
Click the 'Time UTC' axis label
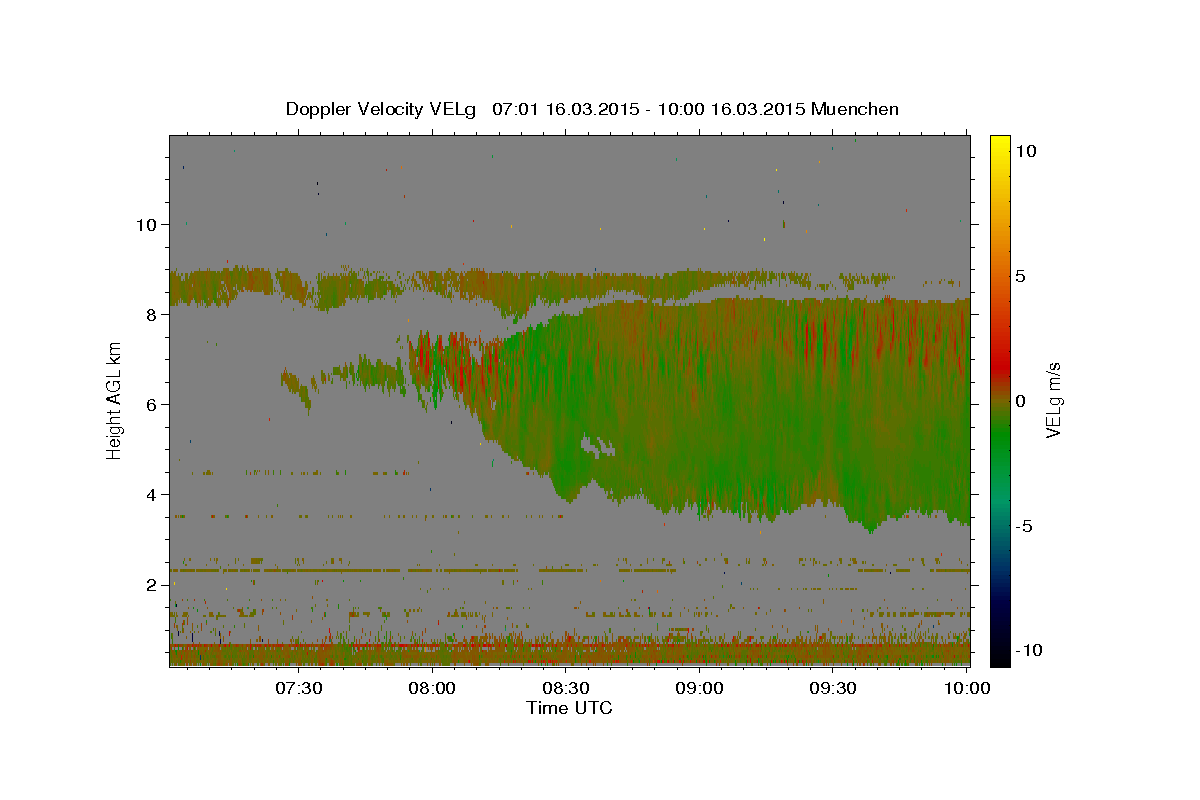569,708
